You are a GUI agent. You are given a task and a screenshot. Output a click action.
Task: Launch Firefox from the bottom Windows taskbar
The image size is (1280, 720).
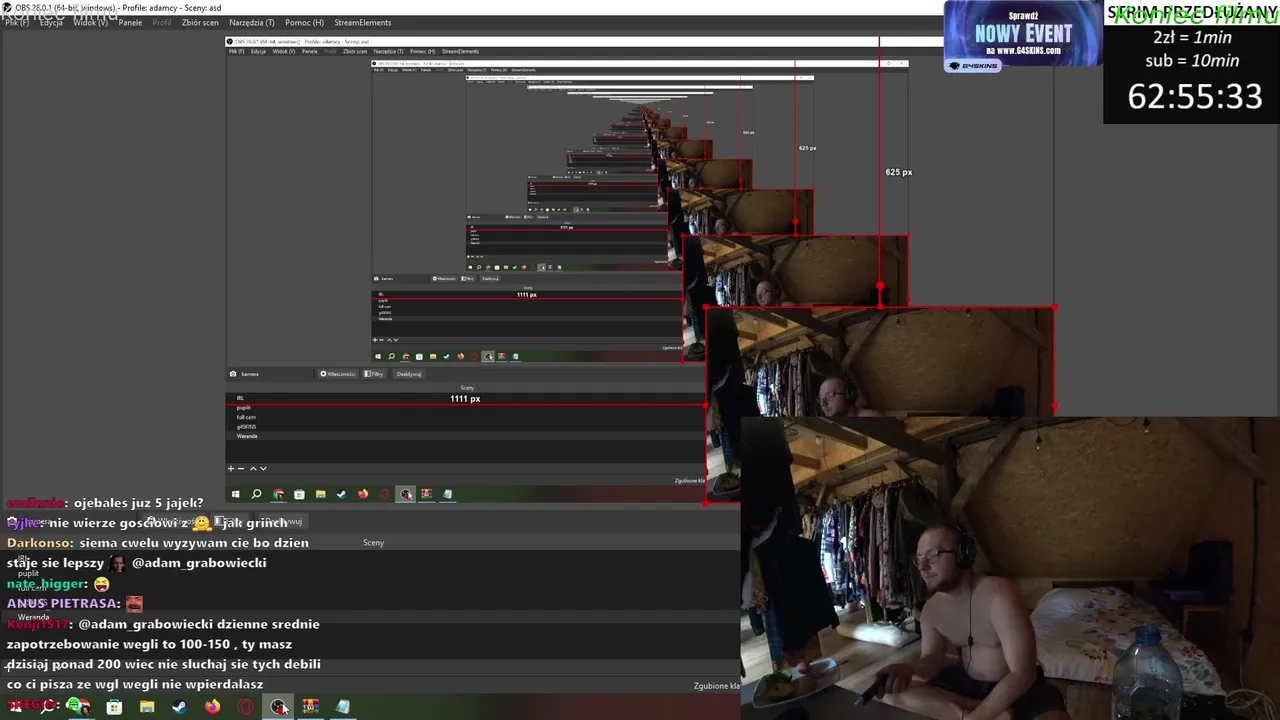click(x=212, y=707)
